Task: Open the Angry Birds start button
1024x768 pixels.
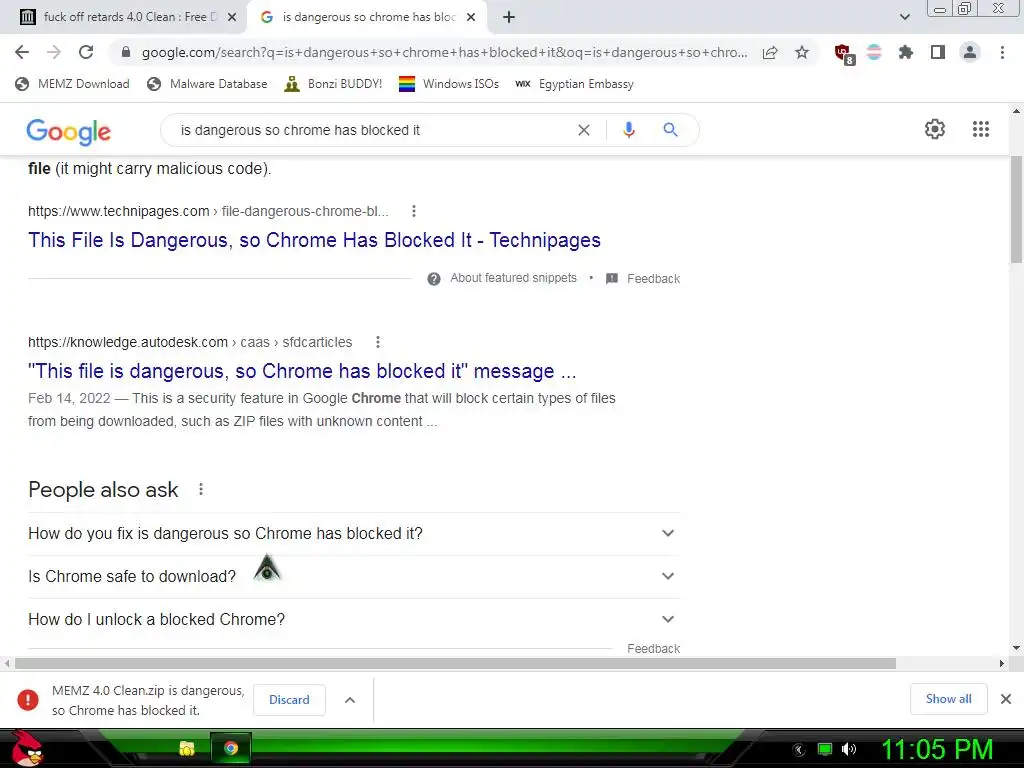Action: tap(27, 749)
